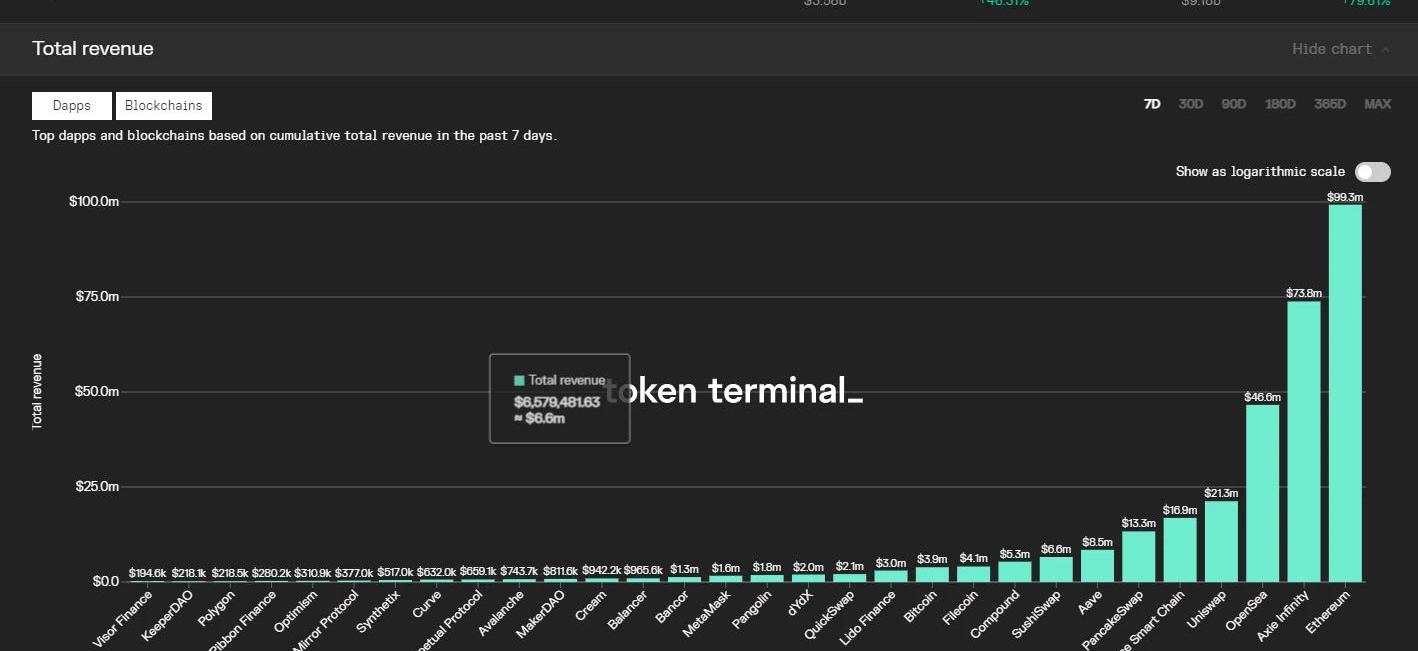Image resolution: width=1418 pixels, height=651 pixels.
Task: Click the Aave revenue bar
Action: pos(1097,565)
